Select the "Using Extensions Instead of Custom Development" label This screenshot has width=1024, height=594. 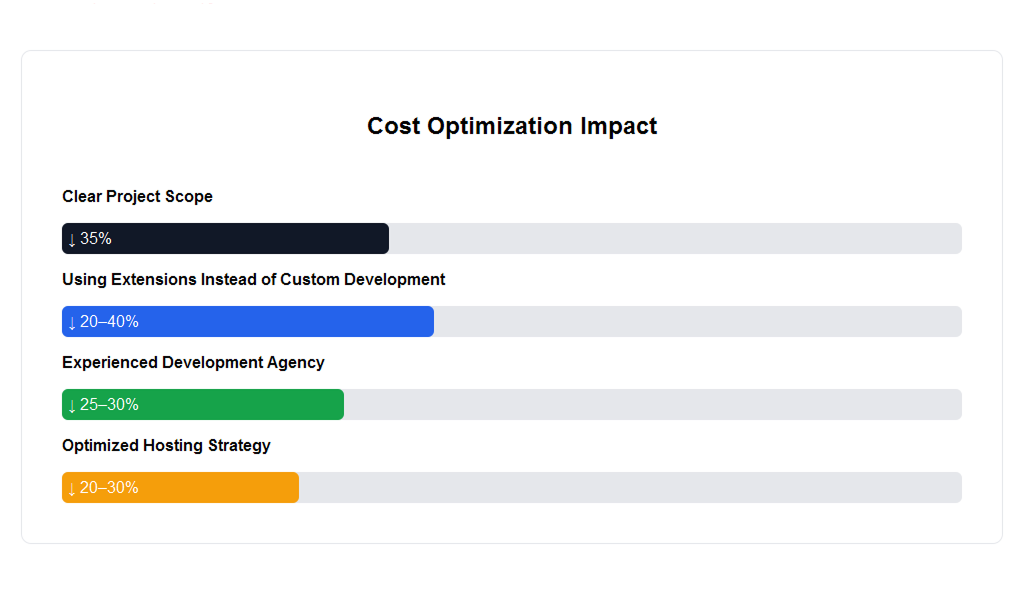coord(253,280)
